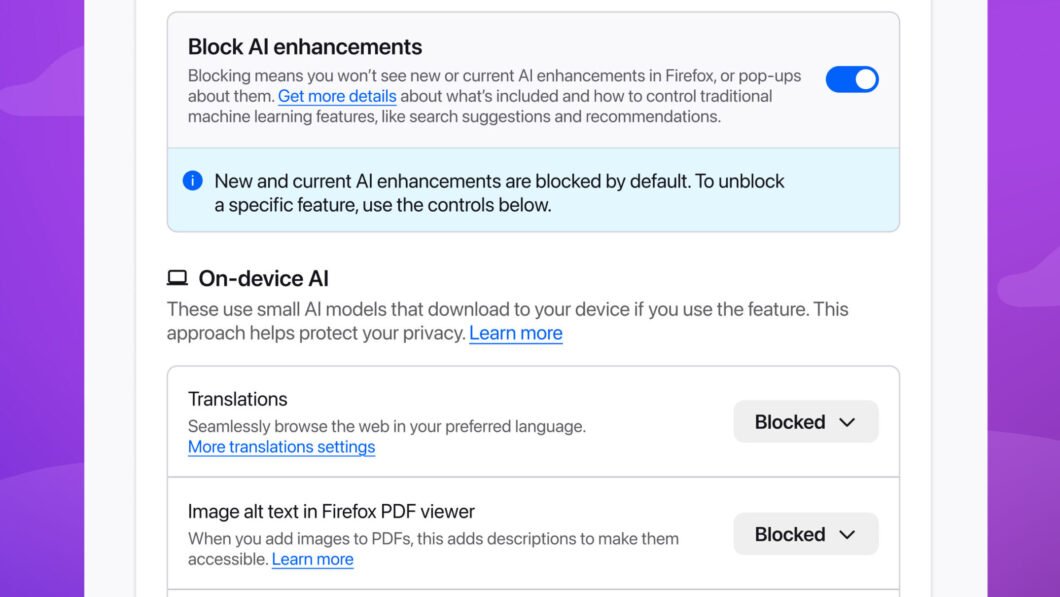Turn off the Block AI enhancements switch

coord(851,79)
